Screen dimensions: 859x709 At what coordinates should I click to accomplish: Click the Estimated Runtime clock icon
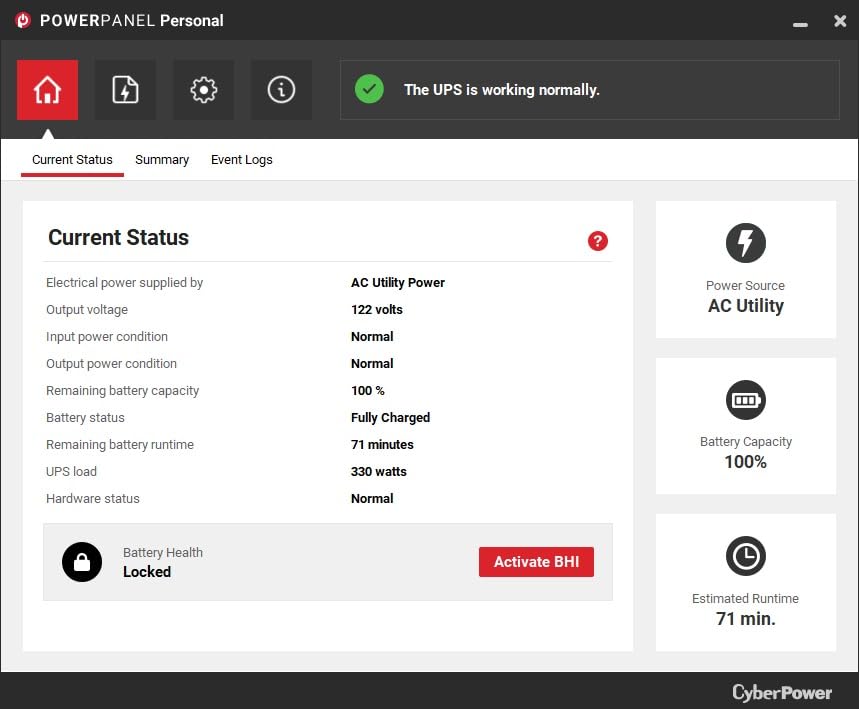(745, 556)
